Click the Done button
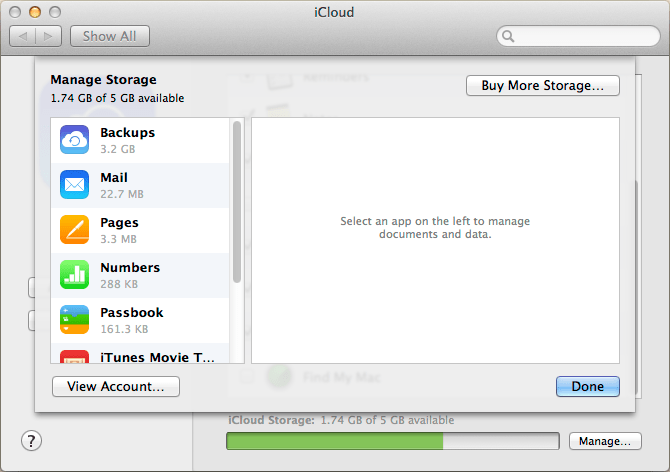 (588, 387)
